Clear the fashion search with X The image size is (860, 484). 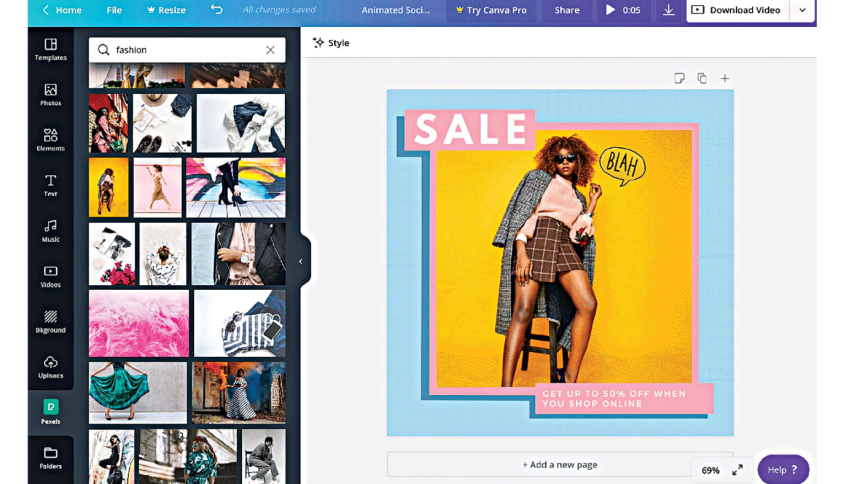270,50
